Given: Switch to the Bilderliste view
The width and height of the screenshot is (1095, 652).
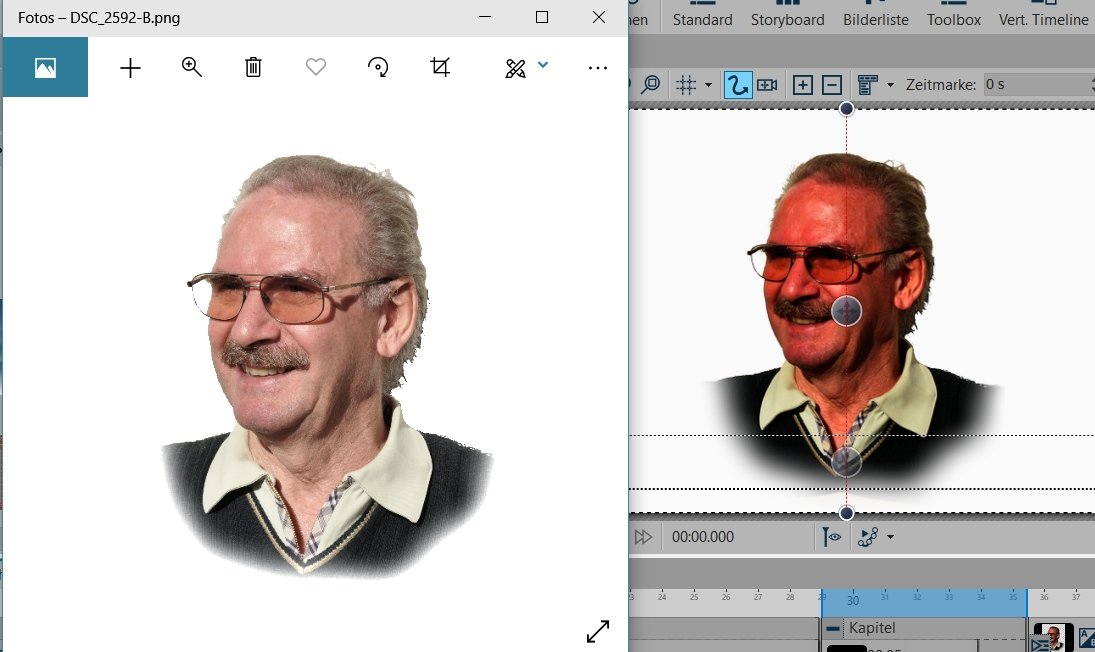Looking at the screenshot, I should point(875,19).
